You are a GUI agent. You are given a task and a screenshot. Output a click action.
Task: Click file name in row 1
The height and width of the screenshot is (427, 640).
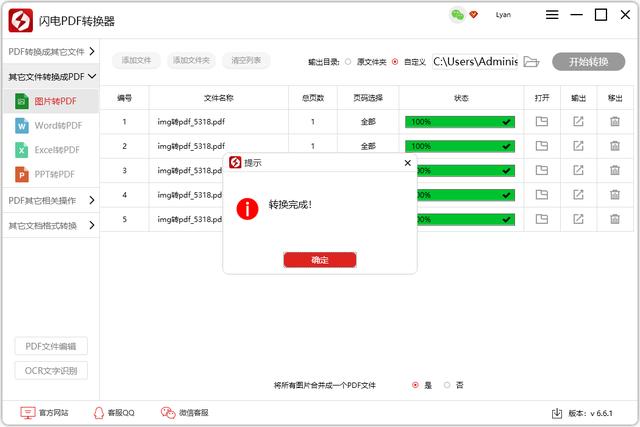pos(191,122)
